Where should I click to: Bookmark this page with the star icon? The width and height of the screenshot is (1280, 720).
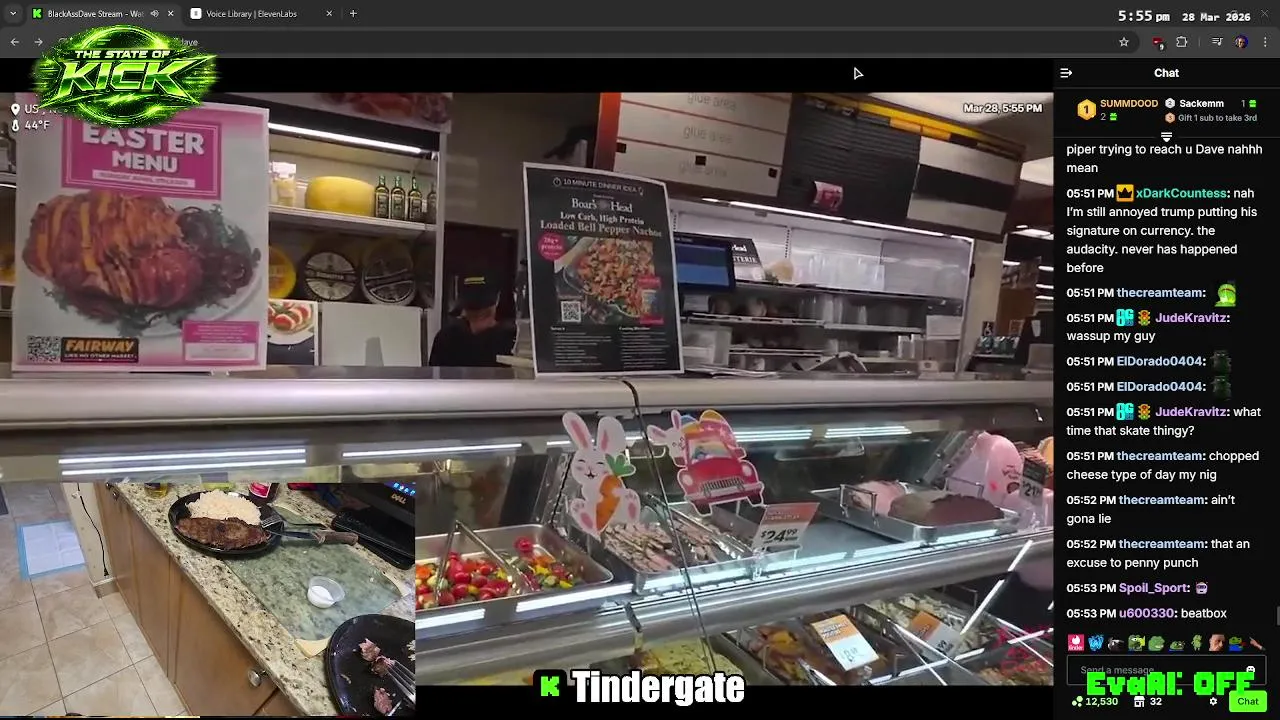click(1124, 42)
